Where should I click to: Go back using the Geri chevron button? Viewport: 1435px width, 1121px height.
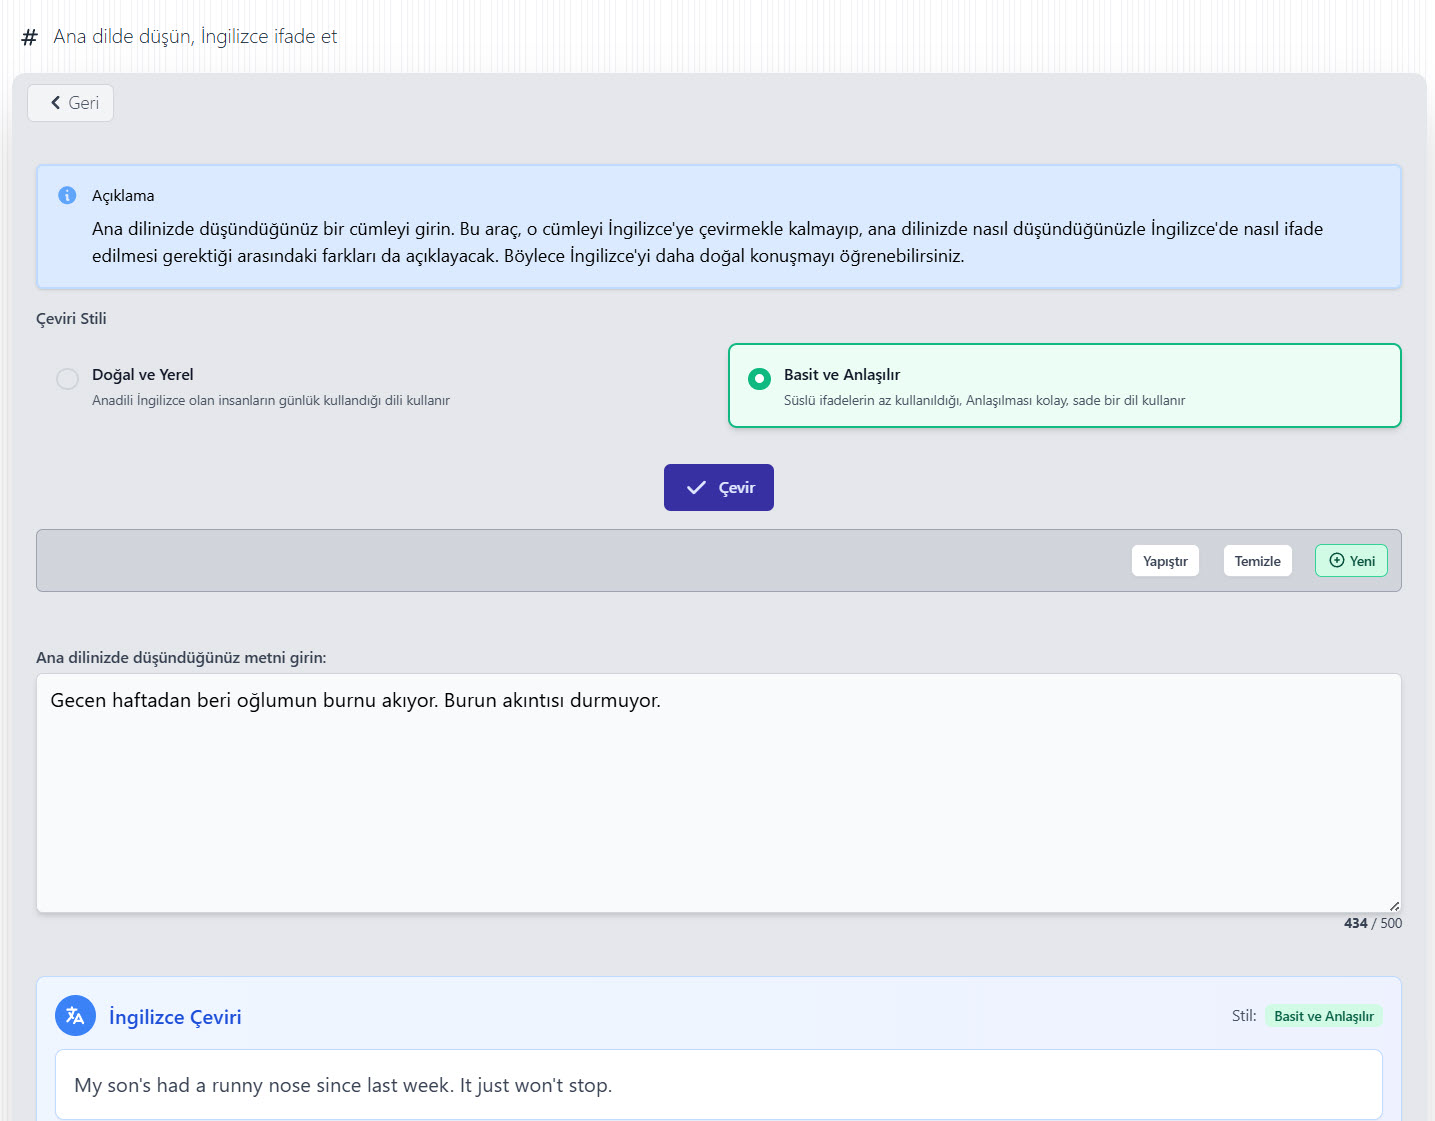click(70, 103)
